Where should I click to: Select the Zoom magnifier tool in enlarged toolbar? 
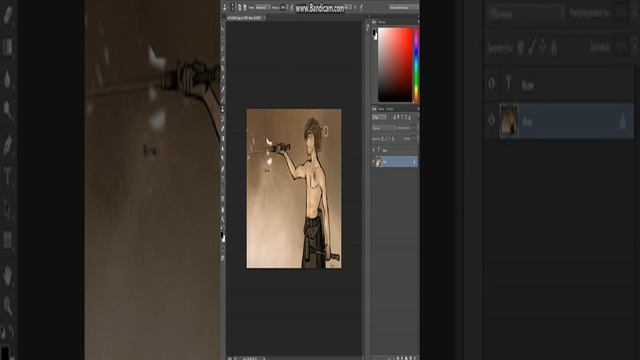[x=7, y=305]
